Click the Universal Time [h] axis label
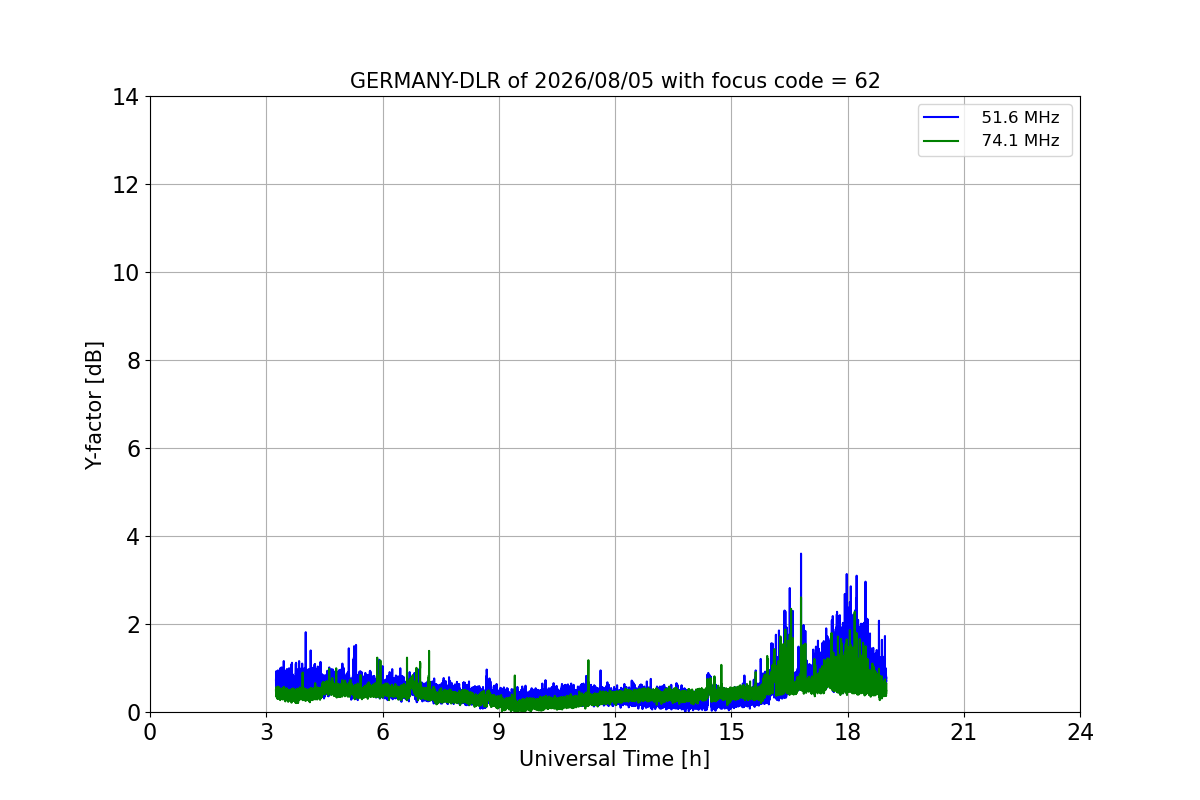The width and height of the screenshot is (1200, 800). (614, 759)
